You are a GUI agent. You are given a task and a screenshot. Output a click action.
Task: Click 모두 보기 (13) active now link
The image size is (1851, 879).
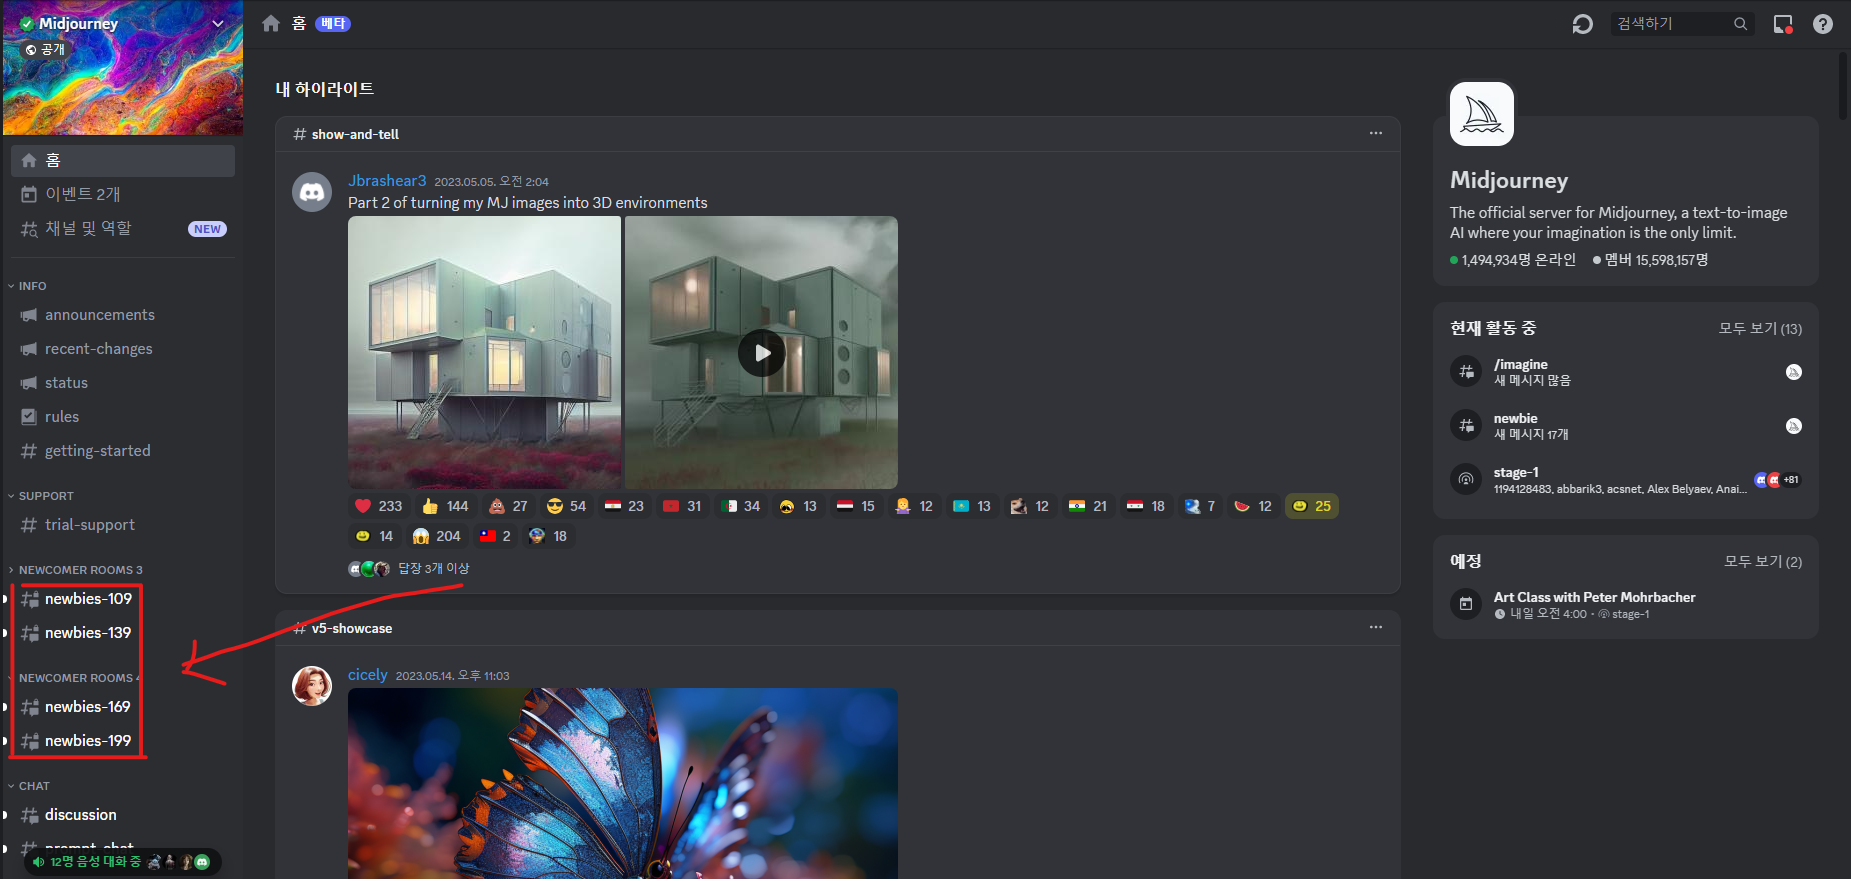click(1760, 328)
